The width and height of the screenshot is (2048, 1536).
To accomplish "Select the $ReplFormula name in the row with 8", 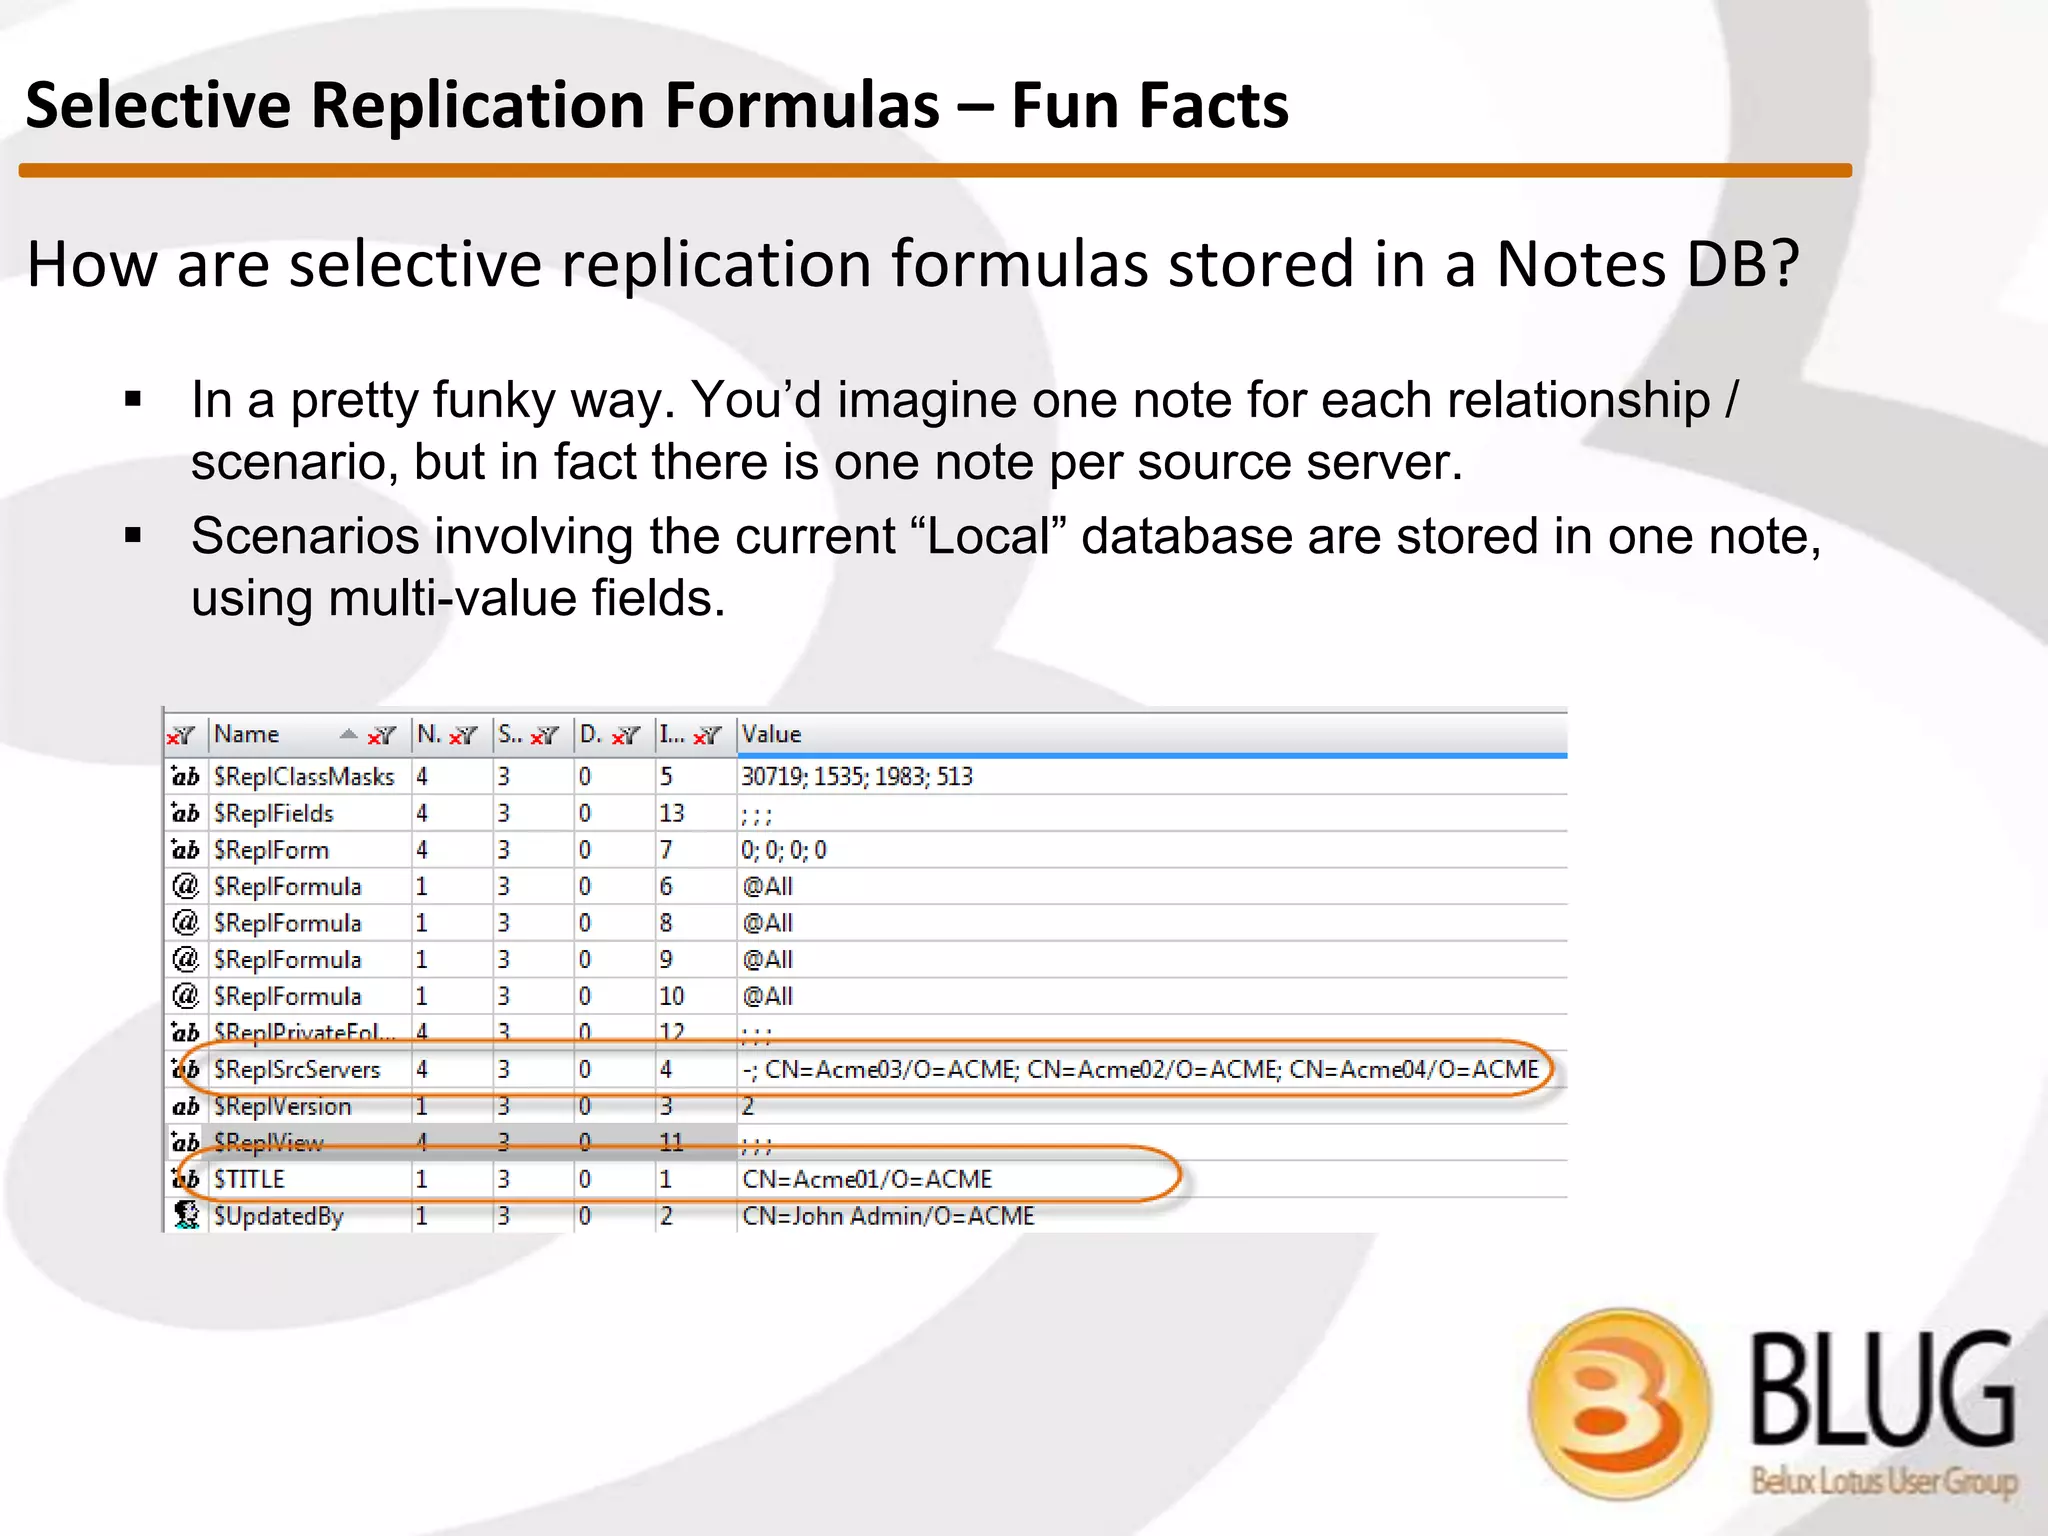I will click(288, 923).
